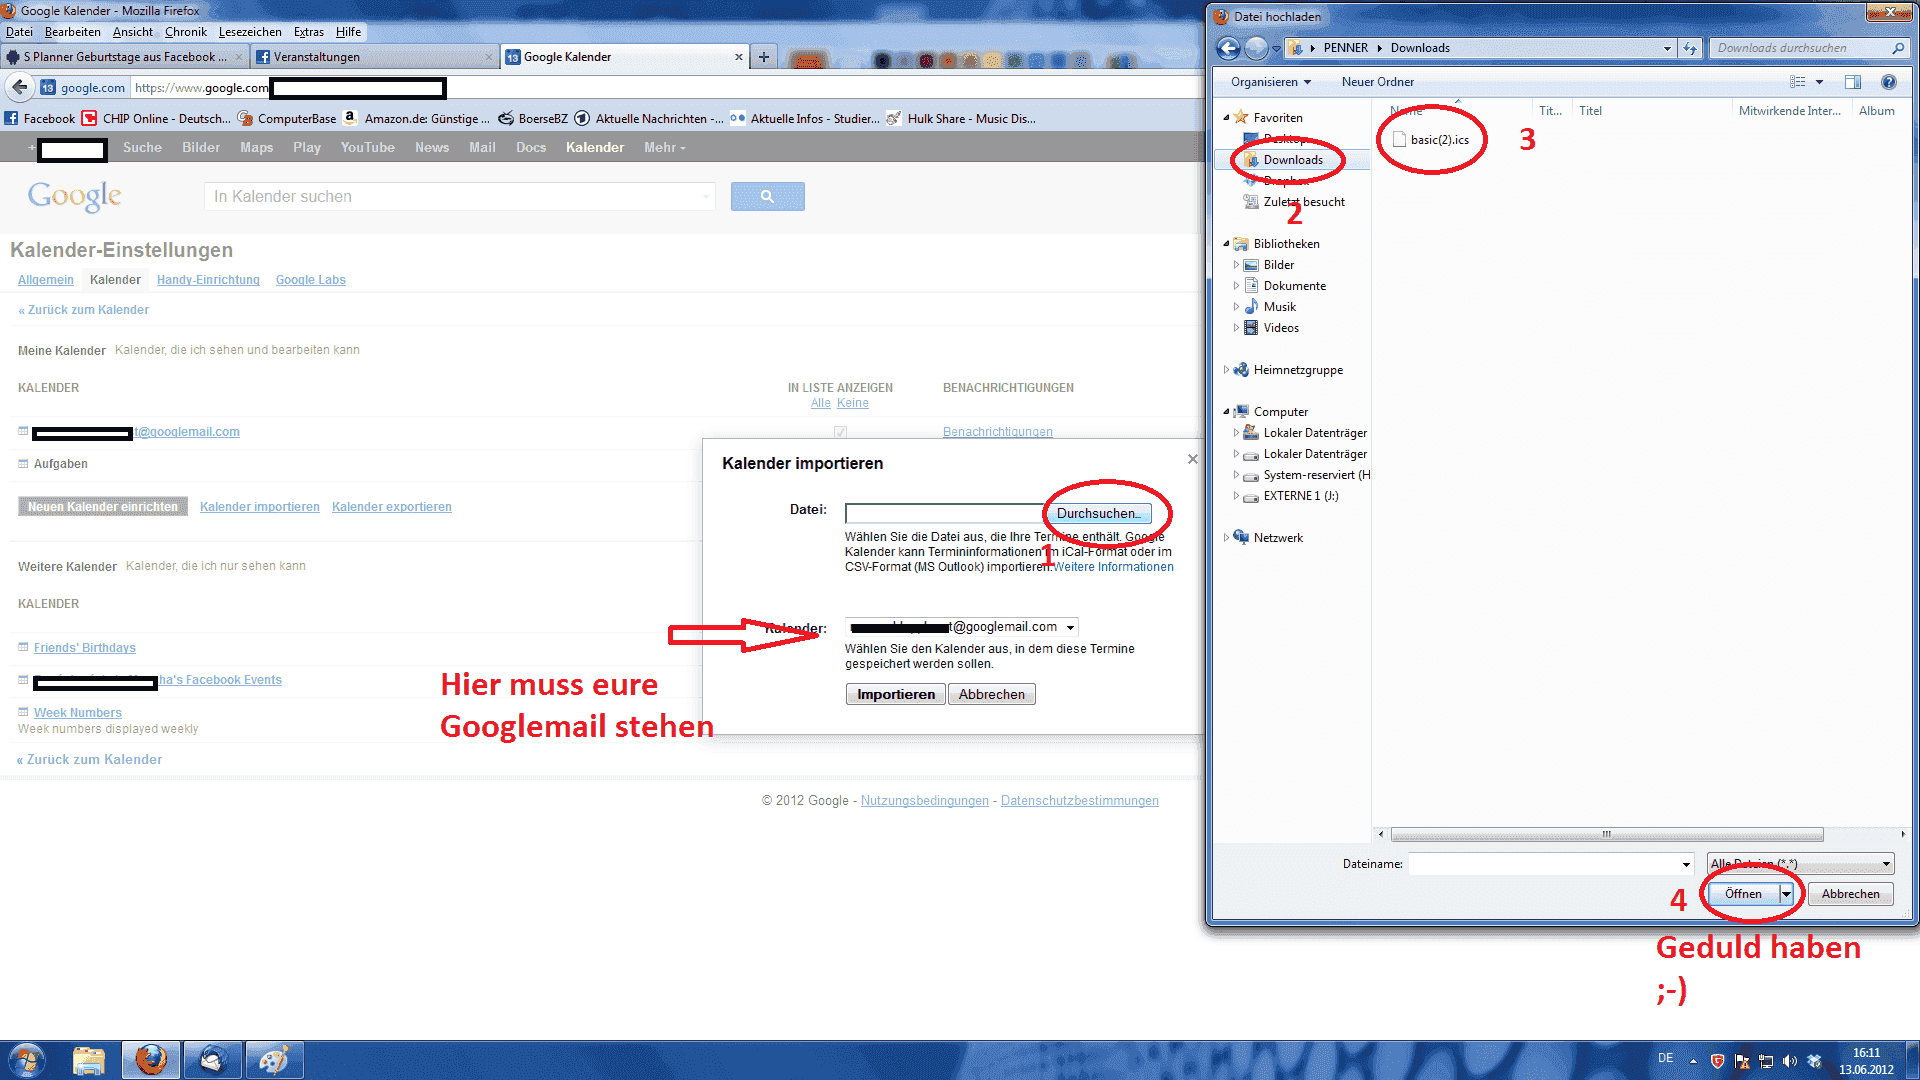
Task: Open Weitere Informationen link
Action: [x=1114, y=567]
